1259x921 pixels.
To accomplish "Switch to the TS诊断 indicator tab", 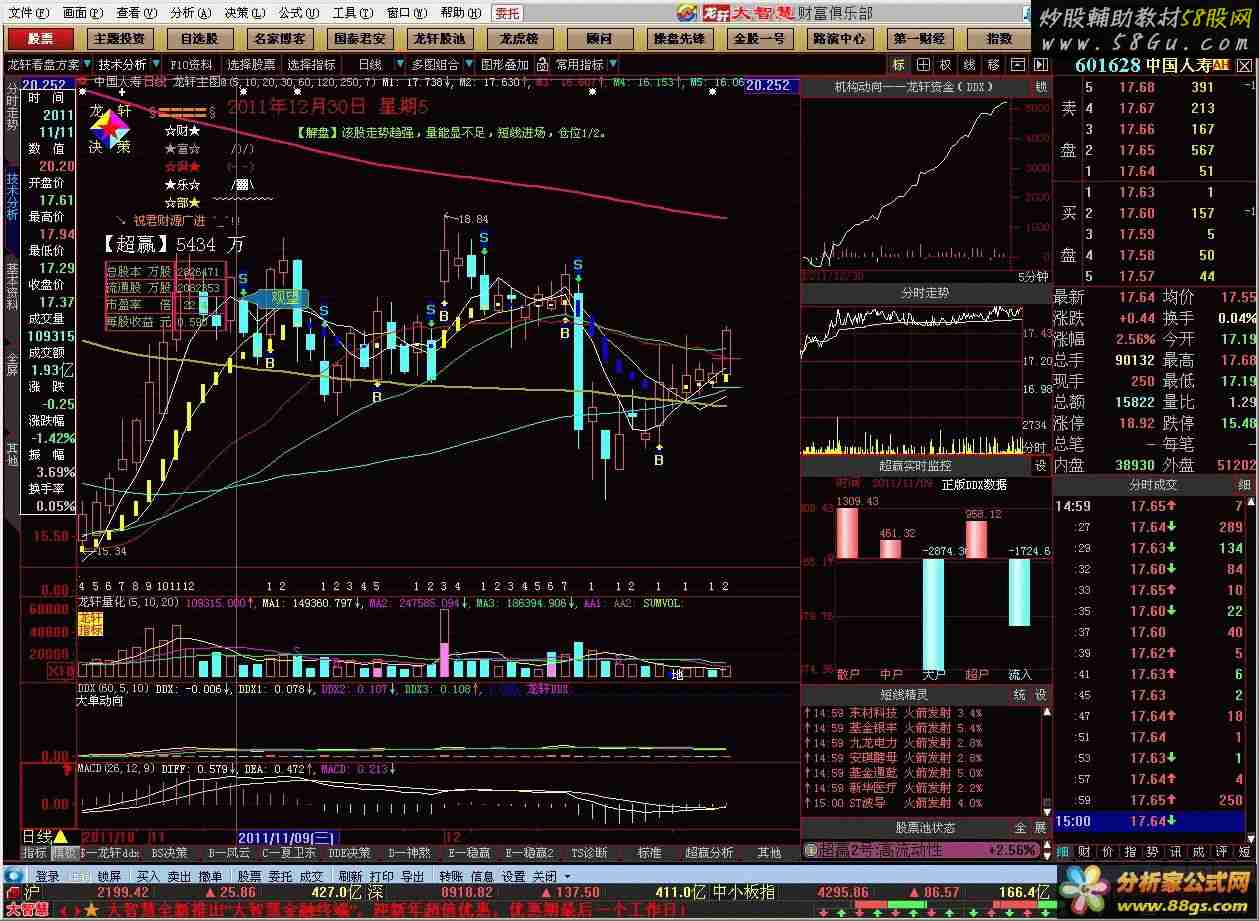I will coord(590,853).
